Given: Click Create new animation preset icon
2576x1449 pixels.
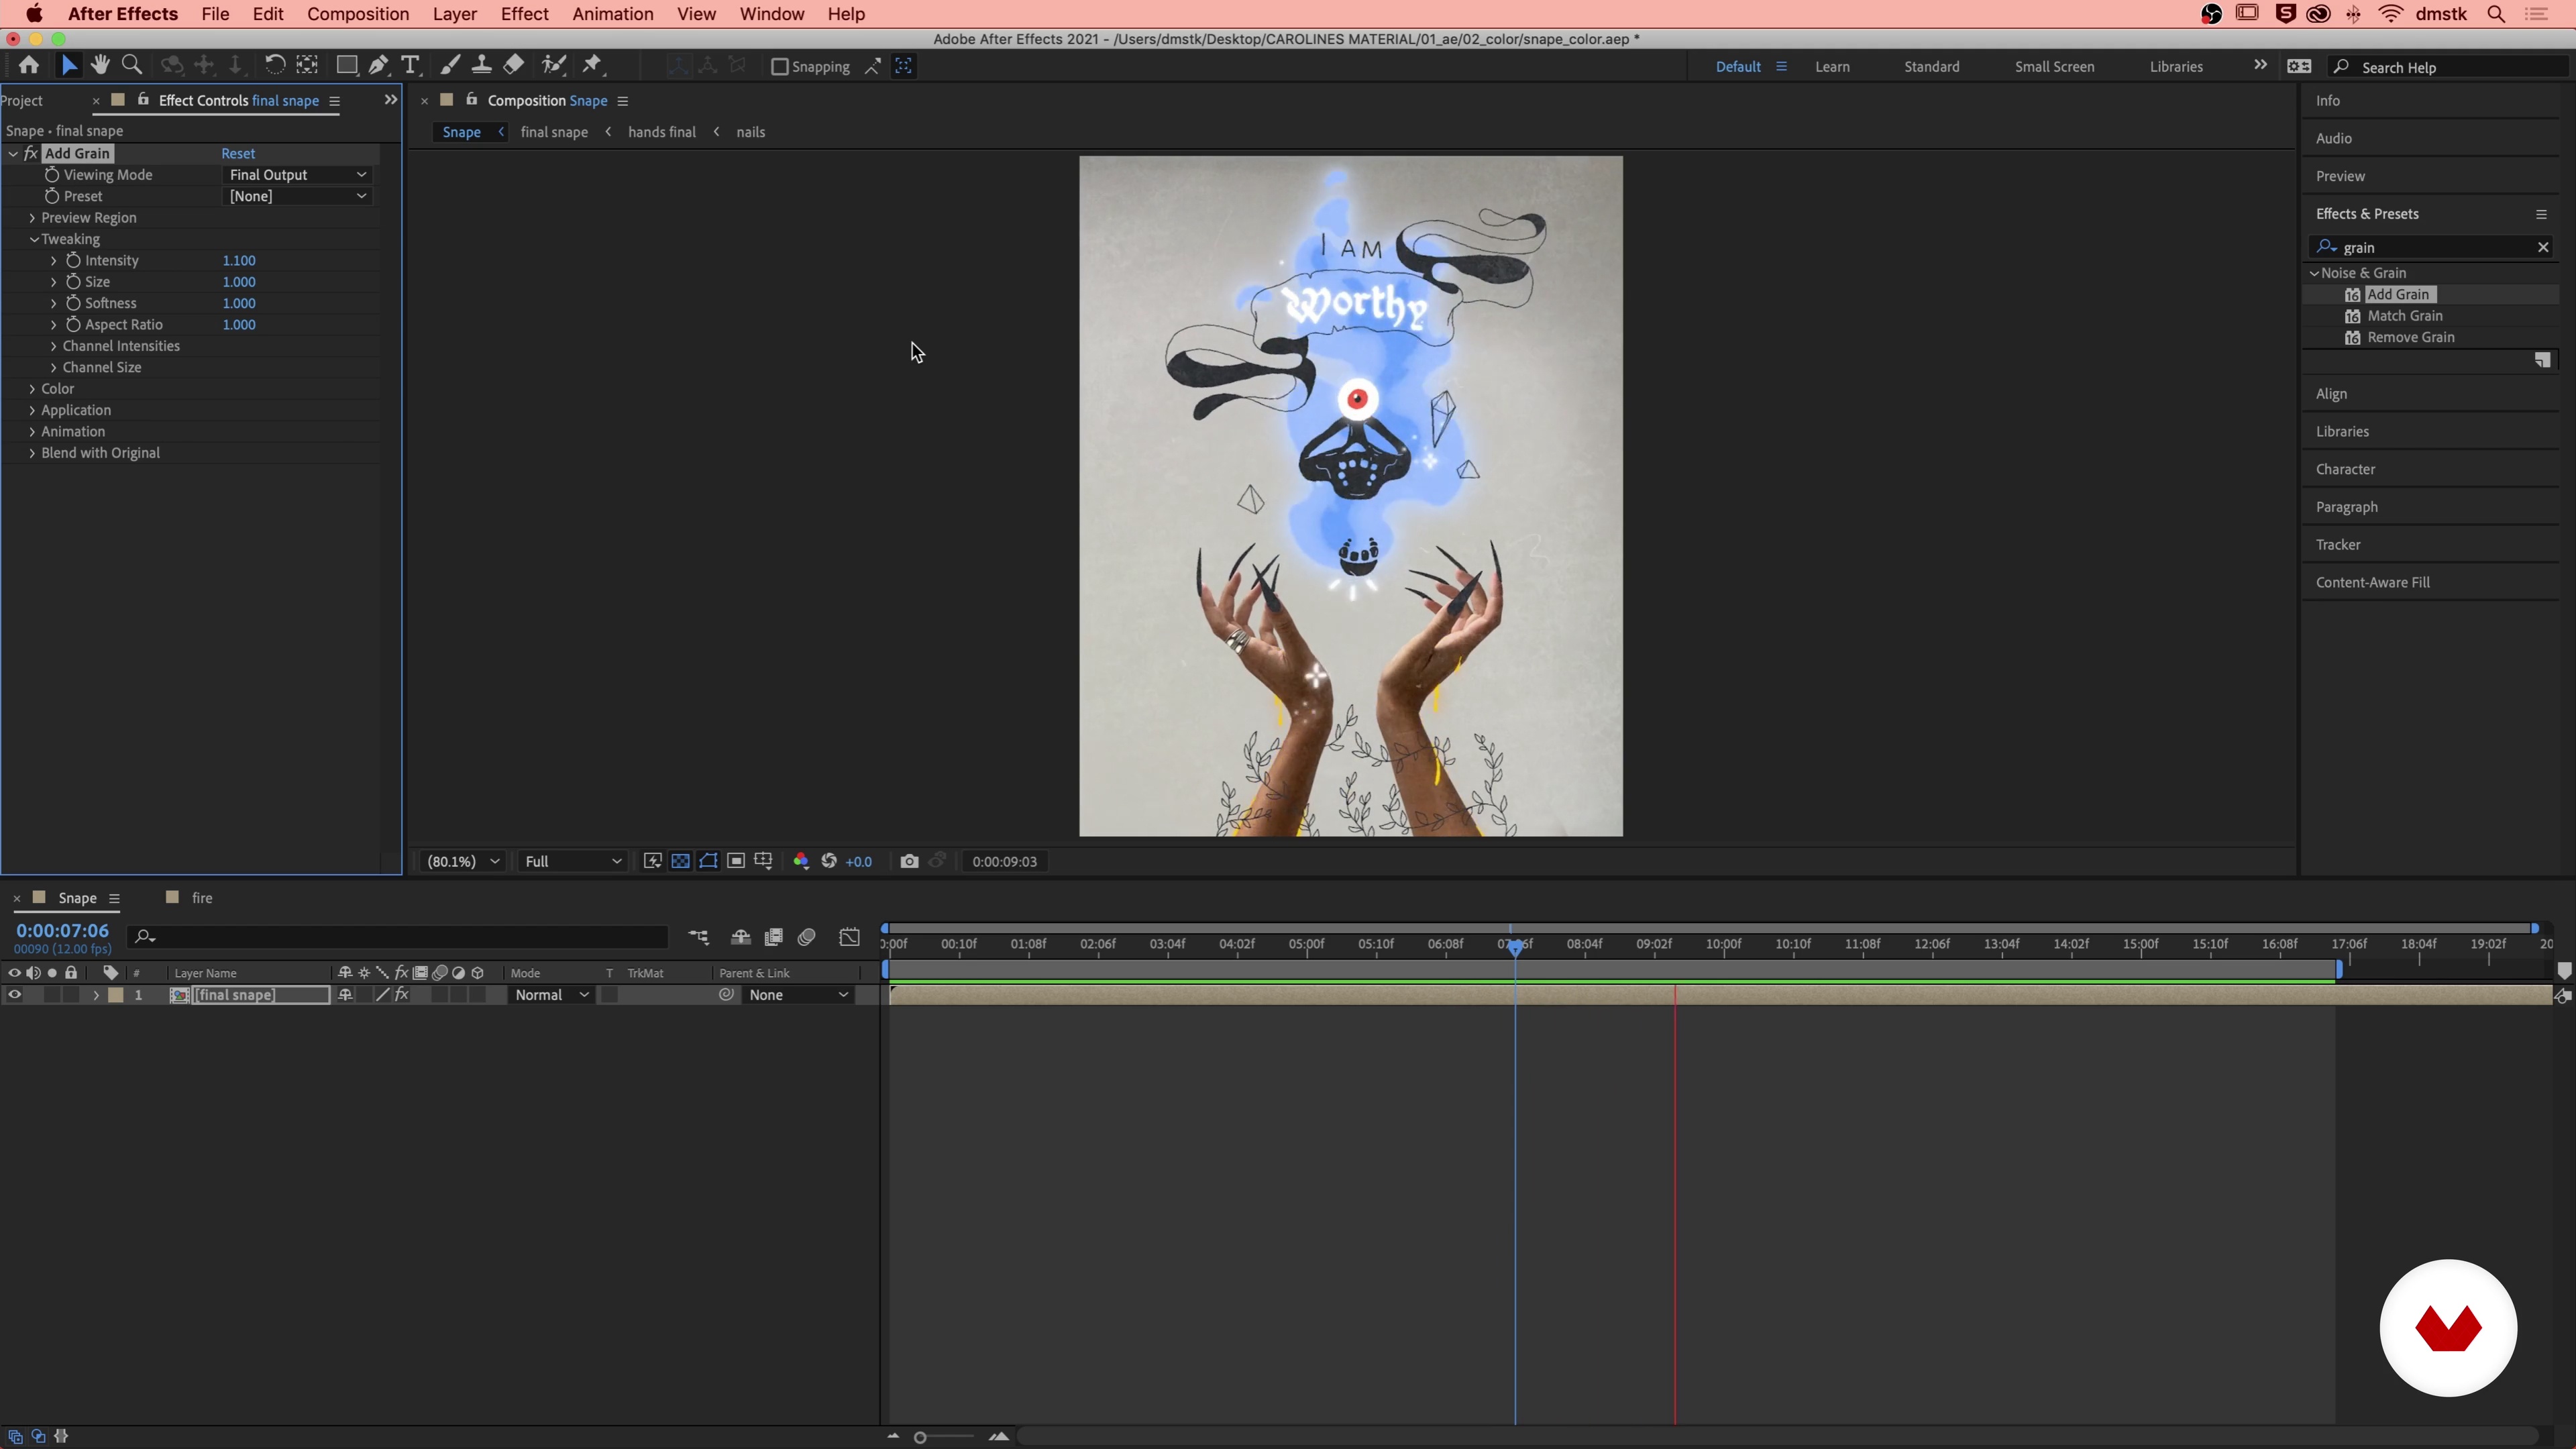Looking at the screenshot, I should (x=2542, y=360).
